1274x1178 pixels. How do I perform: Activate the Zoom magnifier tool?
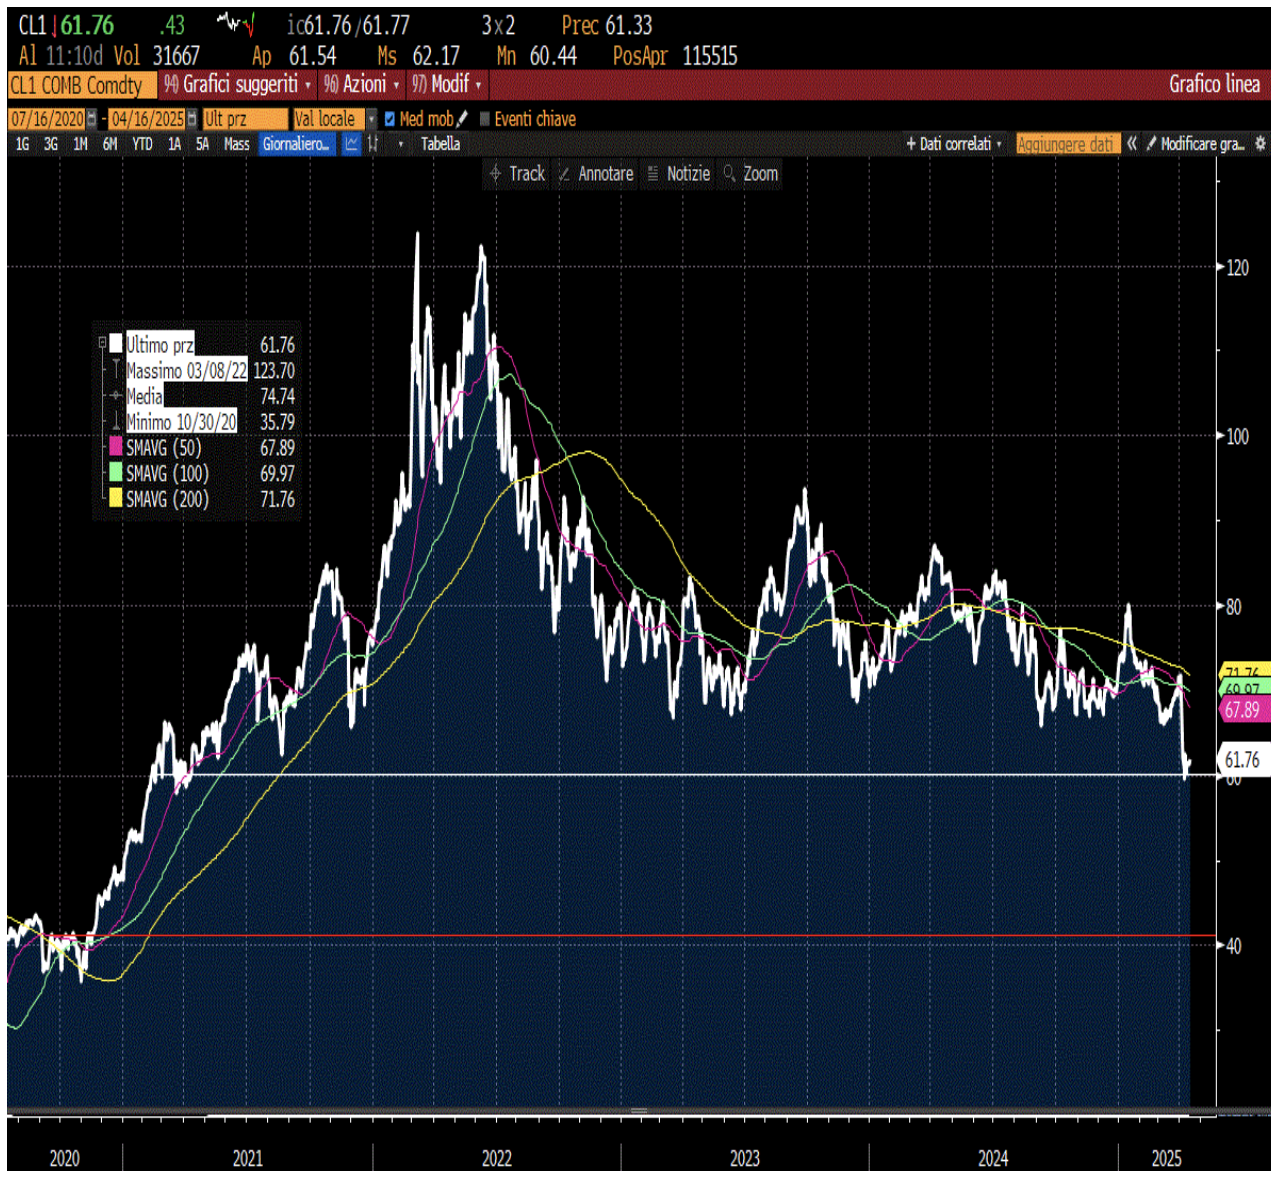751,174
